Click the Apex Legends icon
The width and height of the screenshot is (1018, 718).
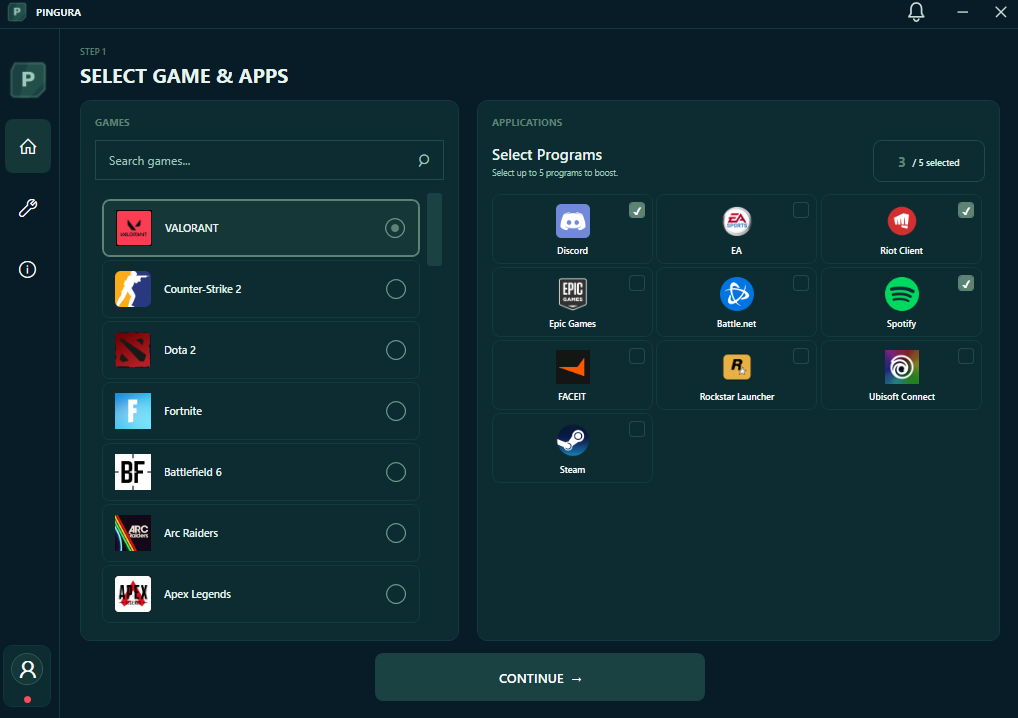[133, 594]
